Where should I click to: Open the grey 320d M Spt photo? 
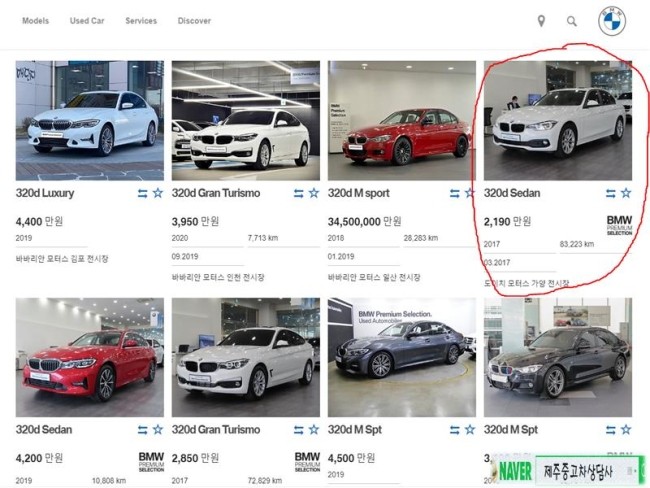pyautogui.click(x=402, y=357)
